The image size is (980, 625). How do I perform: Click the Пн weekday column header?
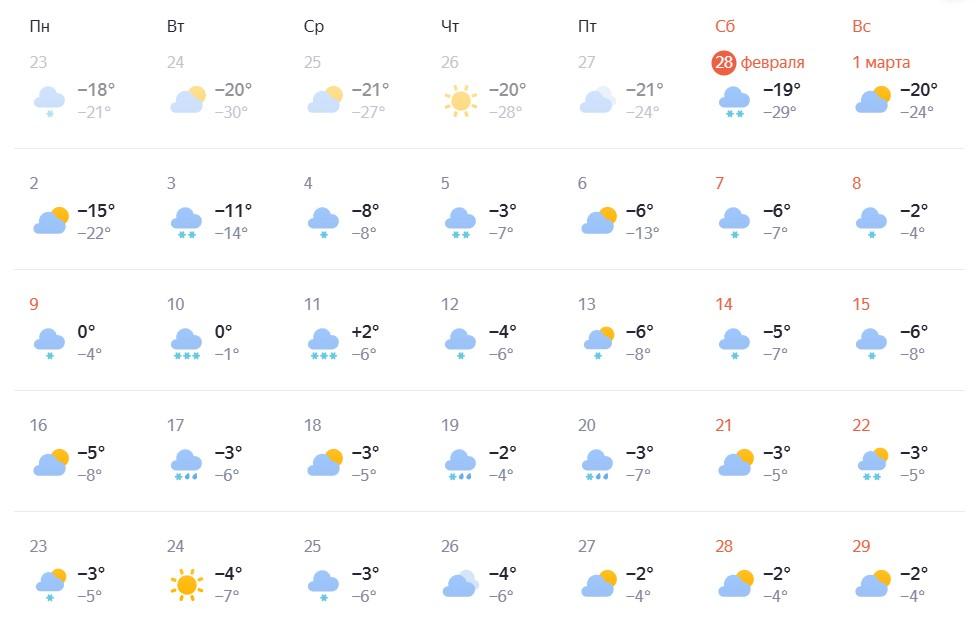coord(42,26)
